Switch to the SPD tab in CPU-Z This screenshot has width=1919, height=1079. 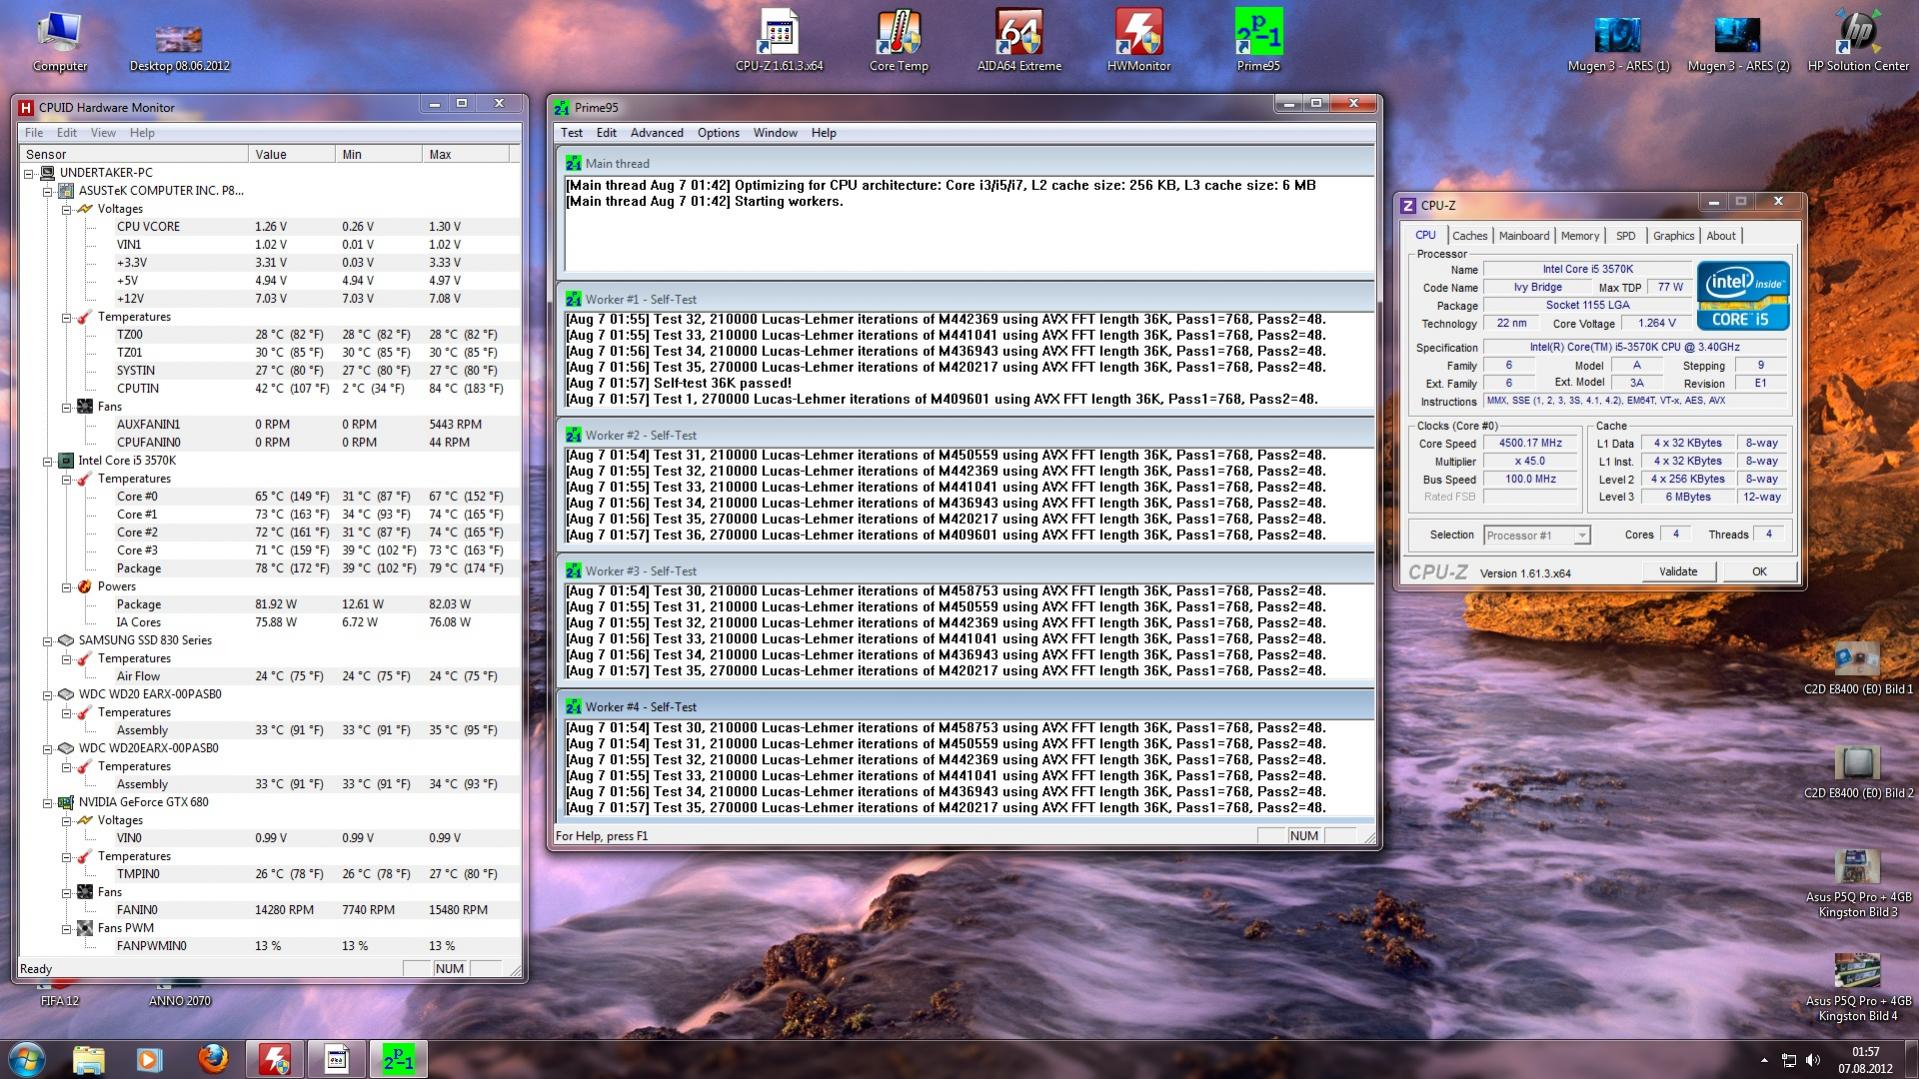coord(1626,236)
